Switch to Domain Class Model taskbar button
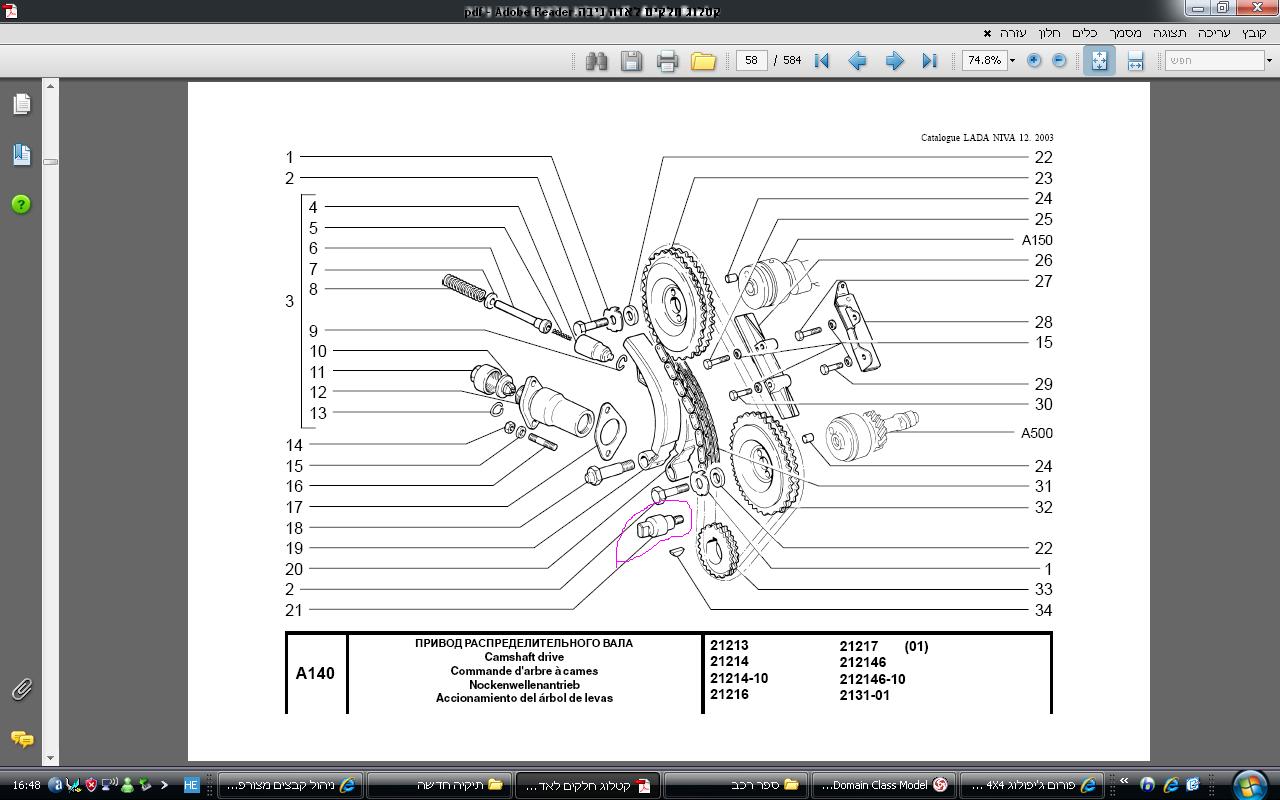 [884, 785]
